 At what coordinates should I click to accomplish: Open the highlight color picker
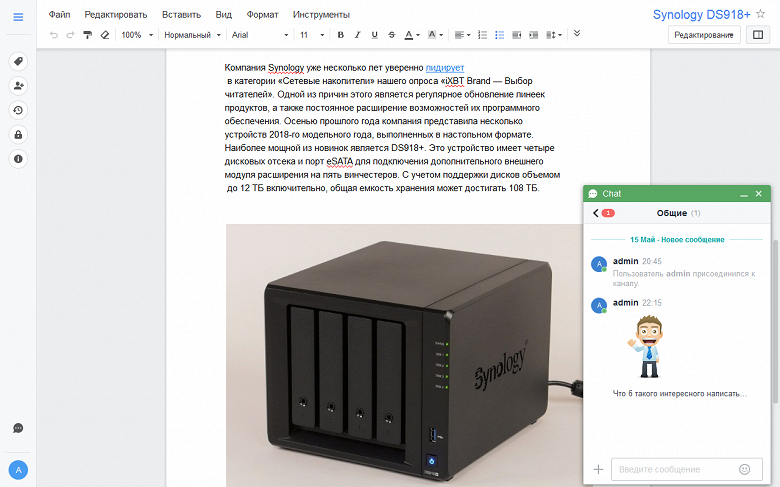coord(435,35)
